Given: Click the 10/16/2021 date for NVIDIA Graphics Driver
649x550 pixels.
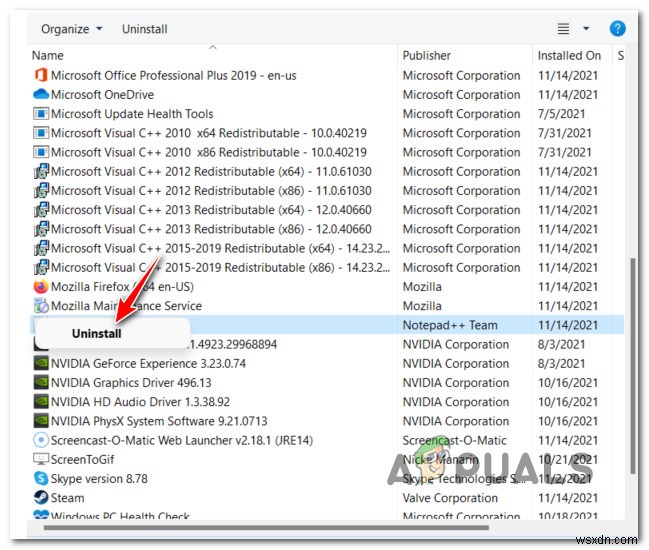Looking at the screenshot, I should [x=568, y=382].
